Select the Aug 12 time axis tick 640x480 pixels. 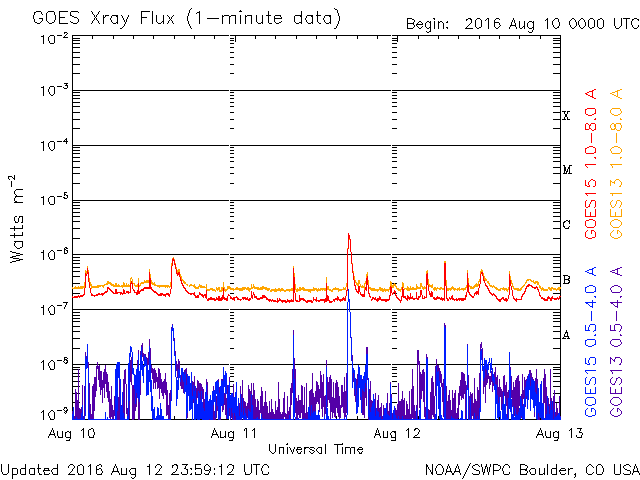(391, 434)
